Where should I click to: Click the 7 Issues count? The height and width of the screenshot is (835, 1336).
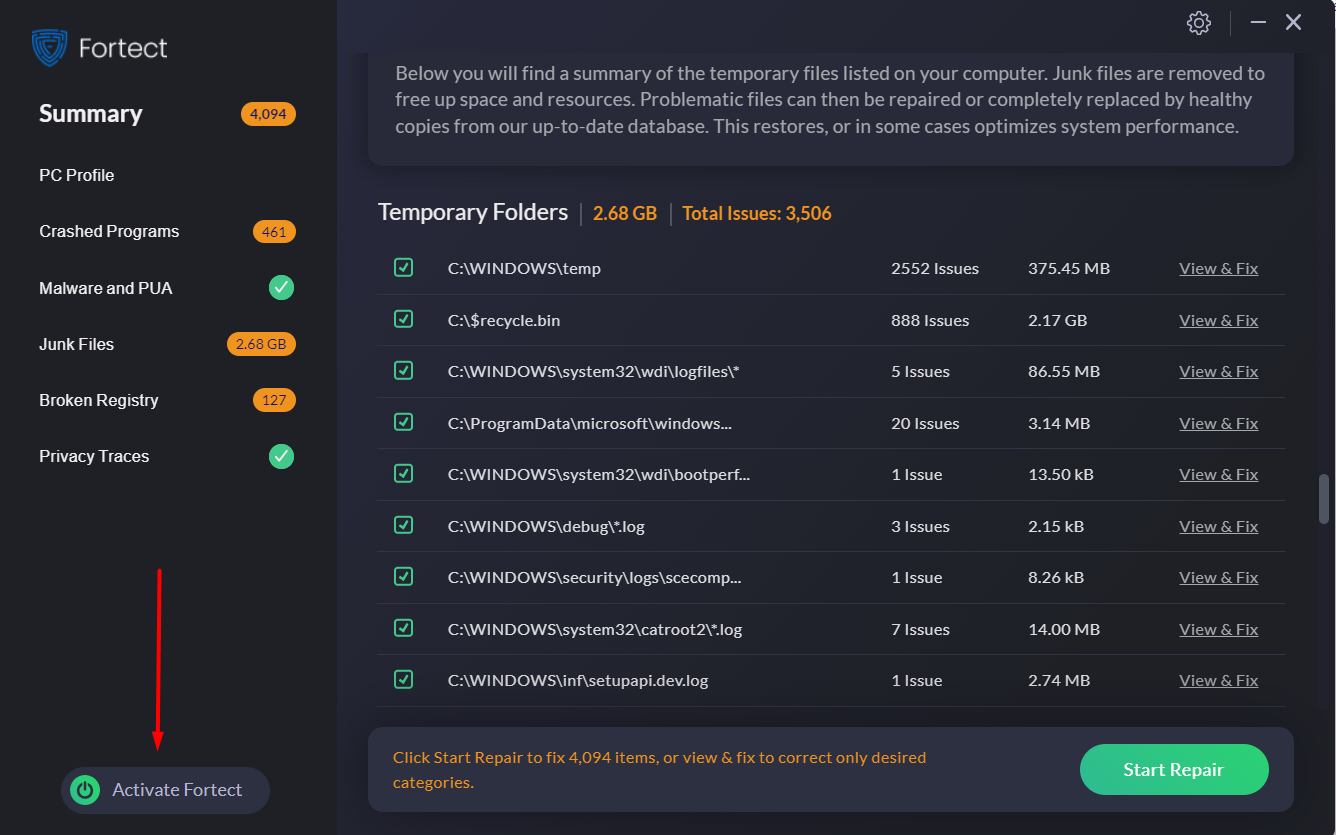pyautogui.click(x=920, y=629)
